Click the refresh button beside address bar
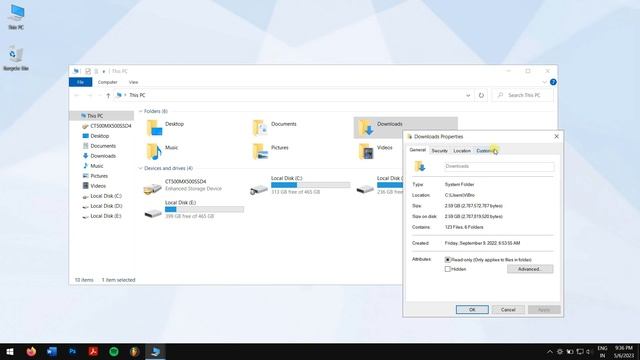The image size is (640, 360). click(481, 95)
